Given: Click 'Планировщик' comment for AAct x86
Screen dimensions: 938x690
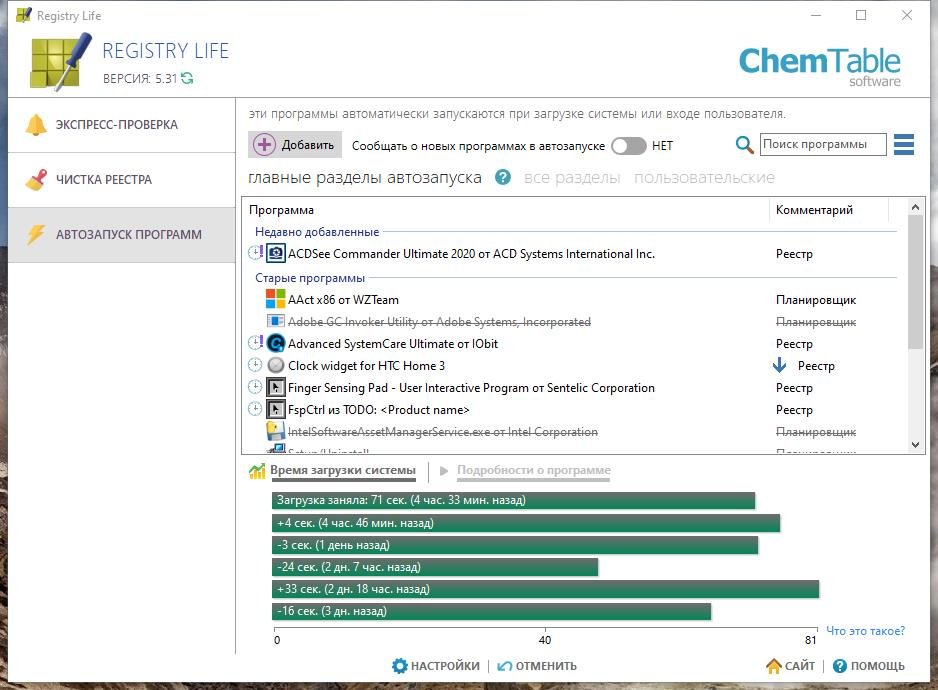Looking at the screenshot, I should 816,300.
